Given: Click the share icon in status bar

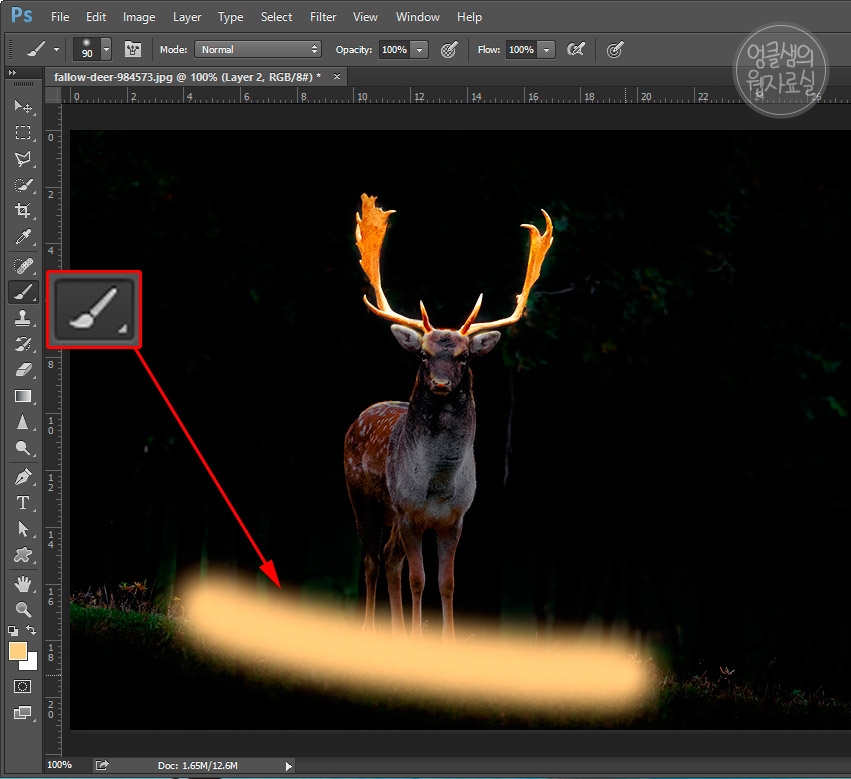Looking at the screenshot, I should coord(102,765).
